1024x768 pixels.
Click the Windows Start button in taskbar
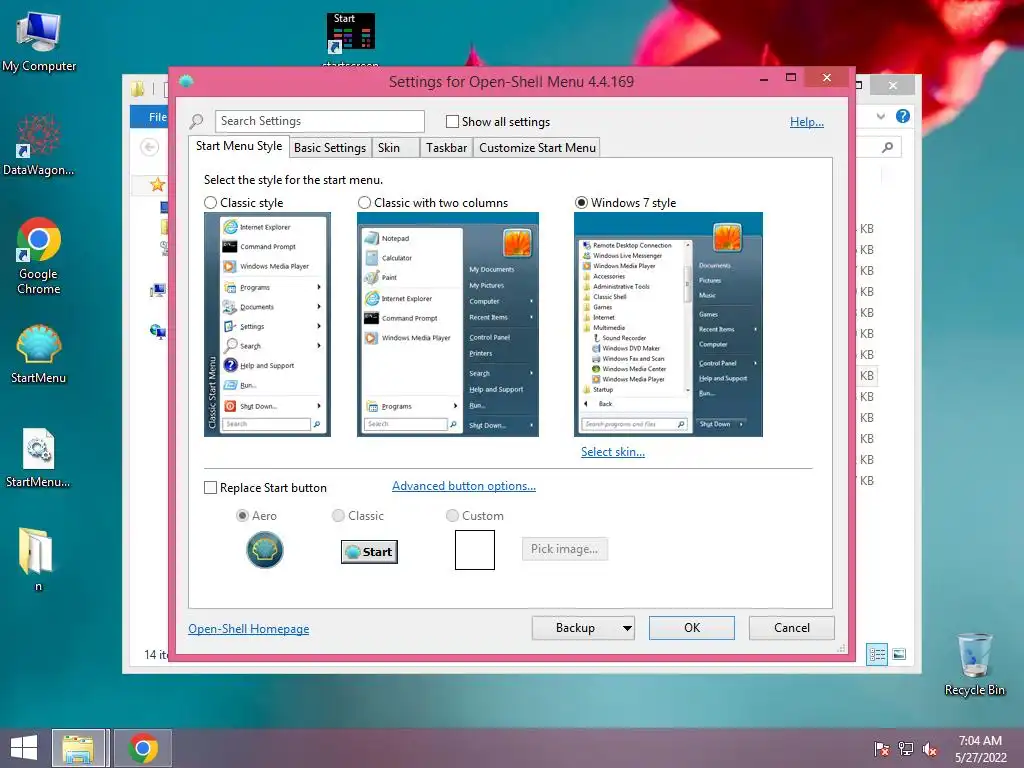pos(24,748)
